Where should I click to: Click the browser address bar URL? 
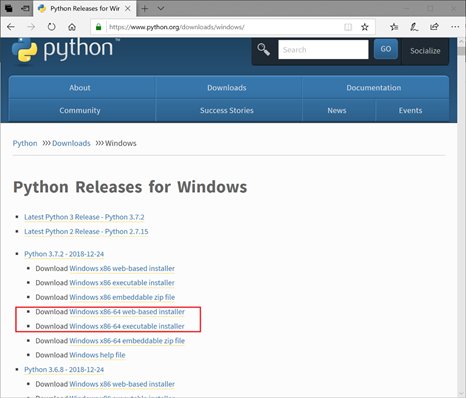[177, 27]
